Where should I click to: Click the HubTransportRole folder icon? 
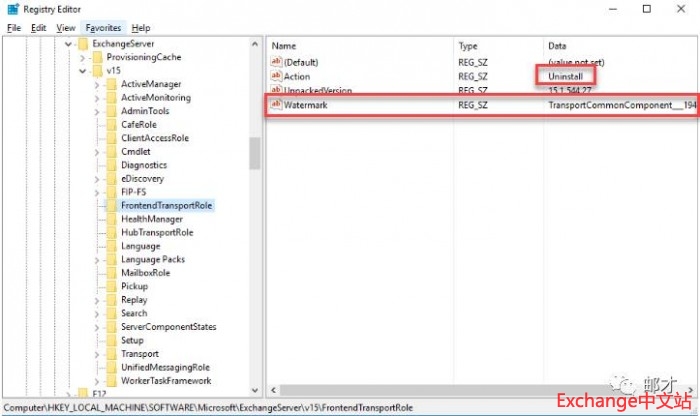click(x=111, y=232)
